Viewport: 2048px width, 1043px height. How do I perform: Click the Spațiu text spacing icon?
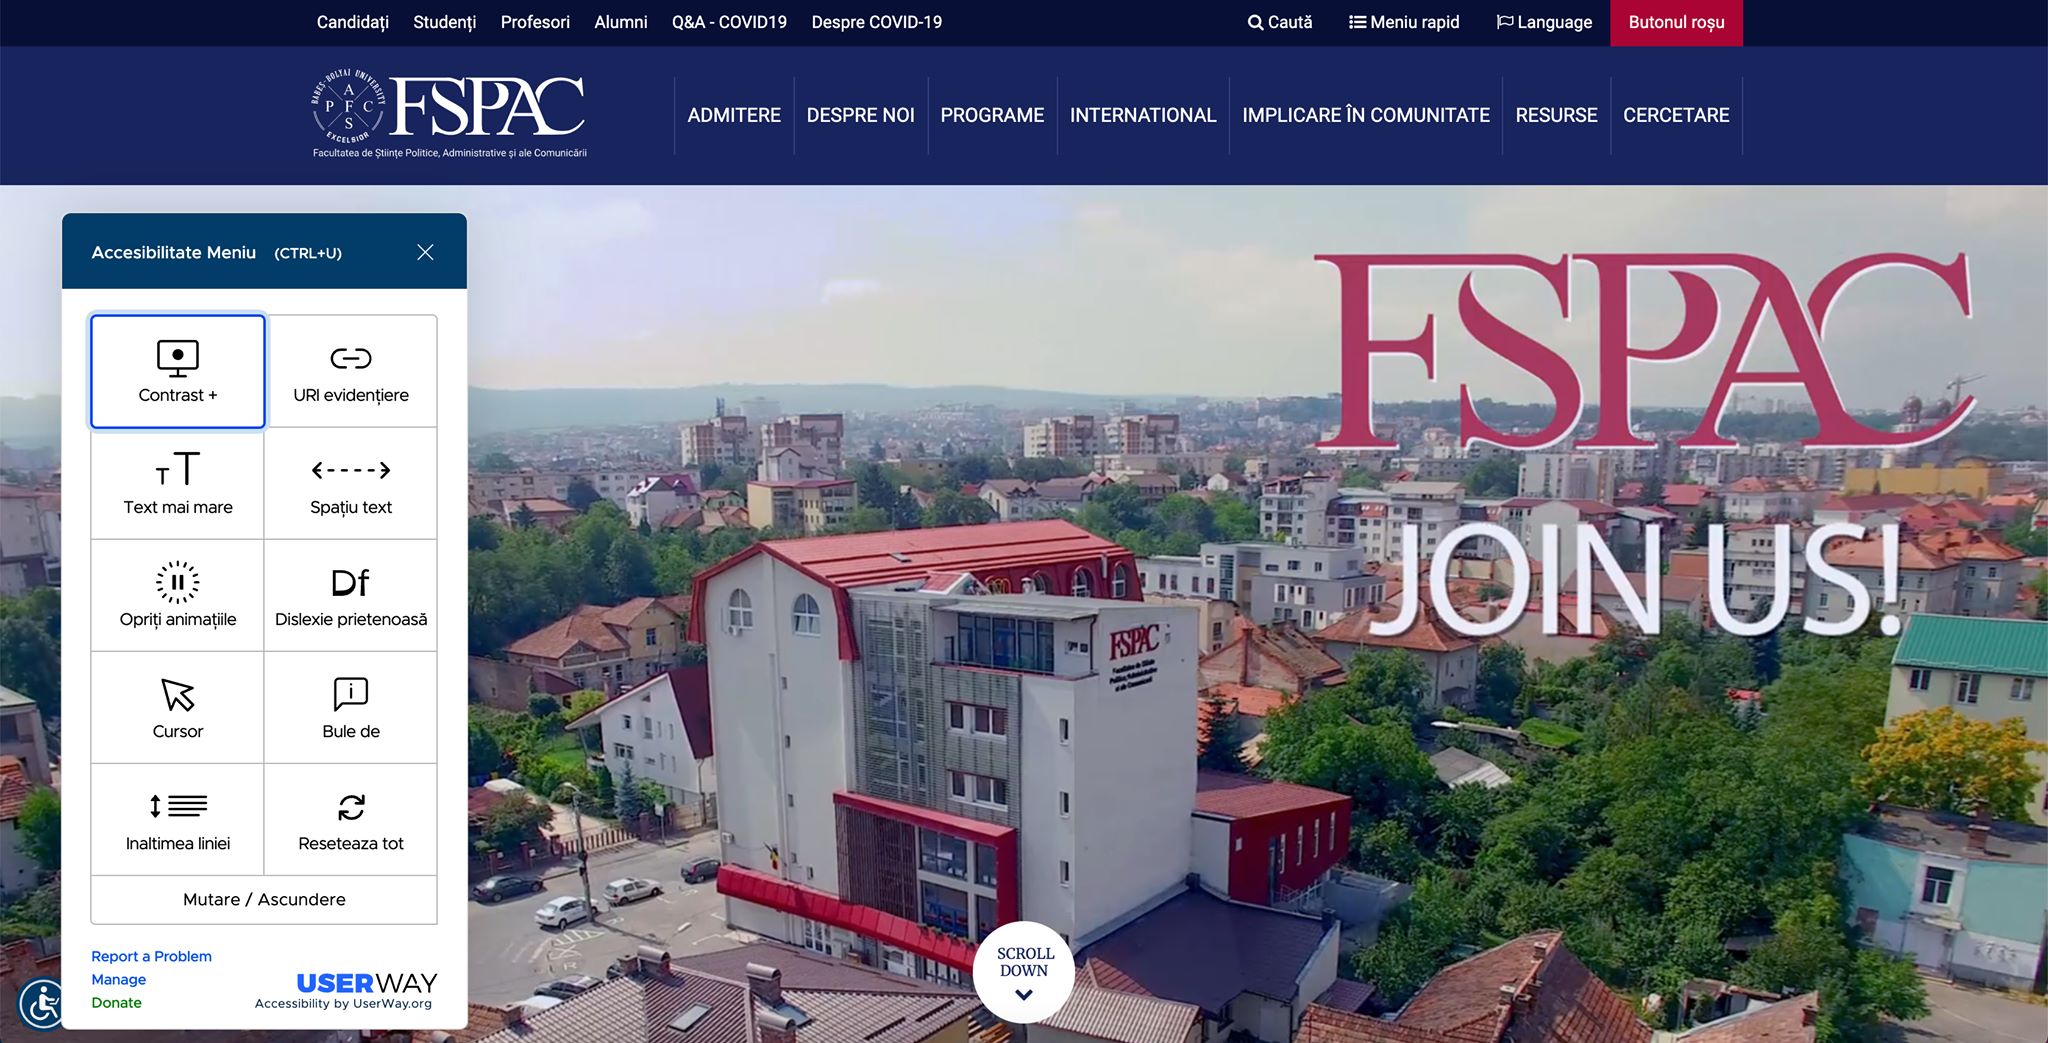click(351, 470)
